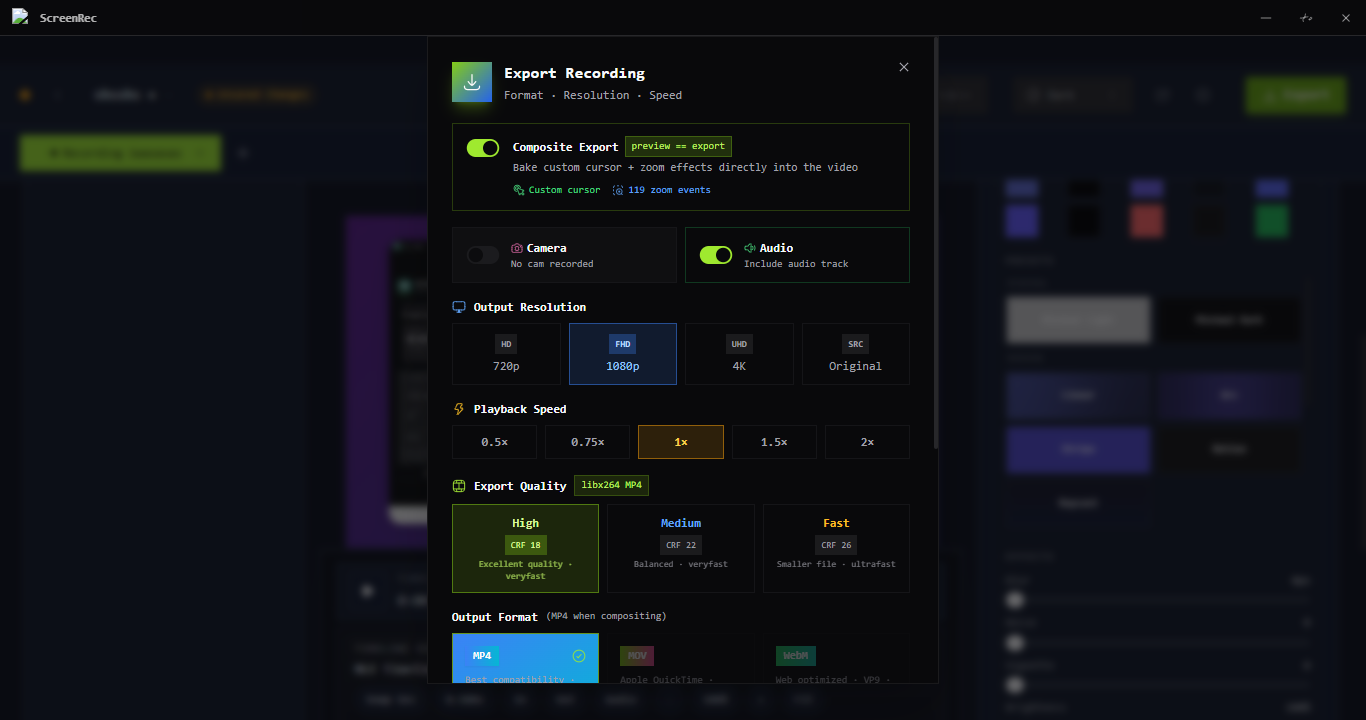Click the libx264 MP4 badge
1366x720 pixels.
611,485
